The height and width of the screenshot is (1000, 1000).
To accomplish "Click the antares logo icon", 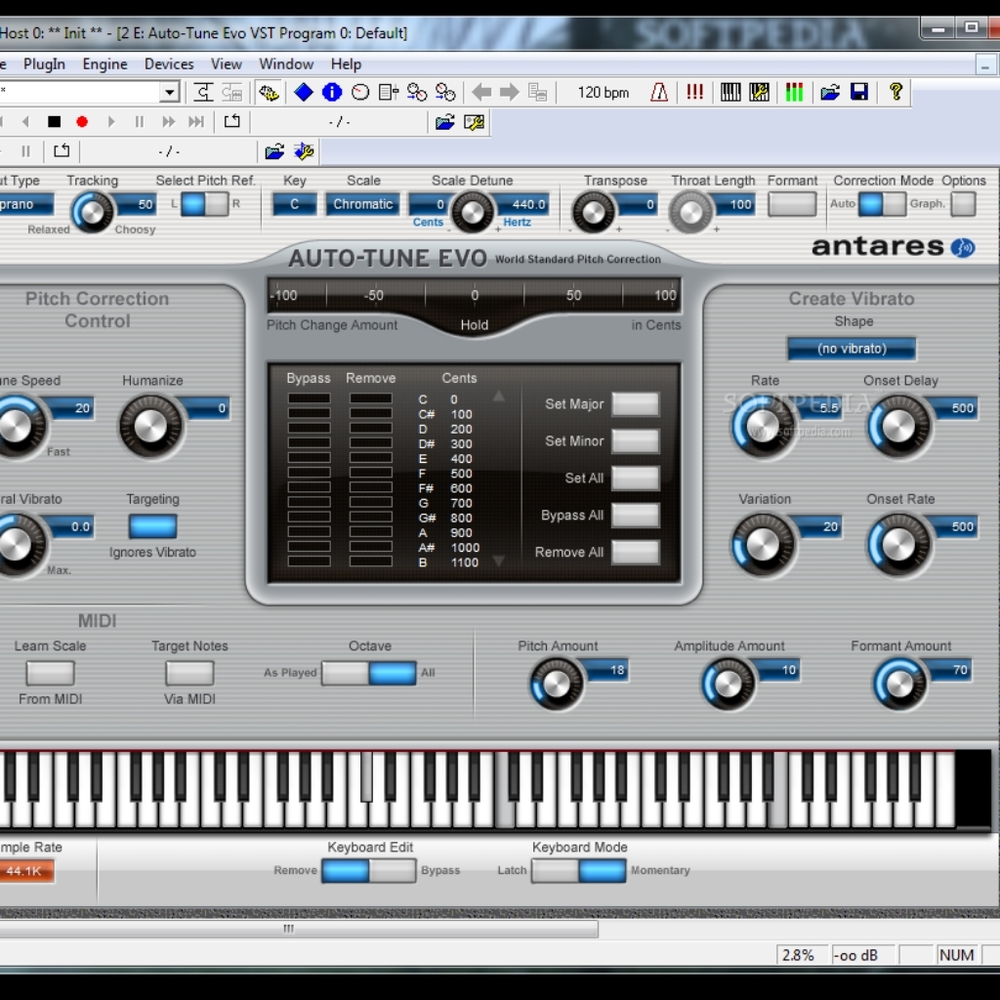I will coord(963,247).
